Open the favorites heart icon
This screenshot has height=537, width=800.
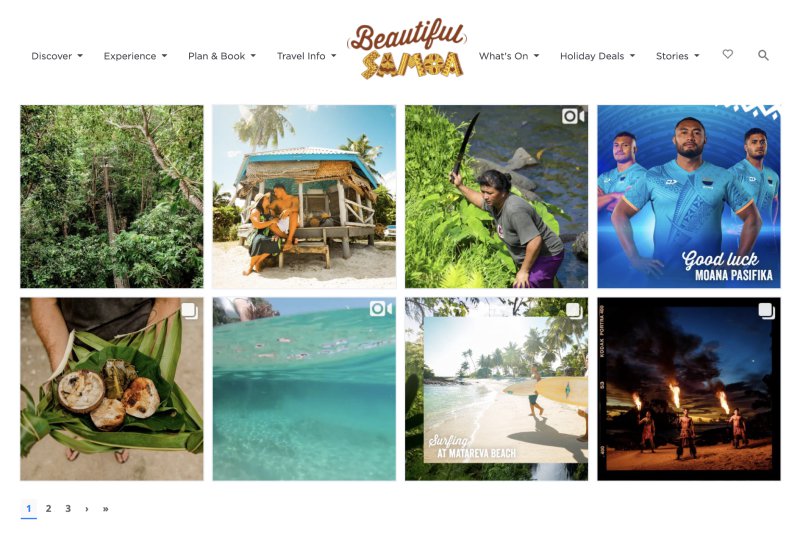(x=728, y=54)
